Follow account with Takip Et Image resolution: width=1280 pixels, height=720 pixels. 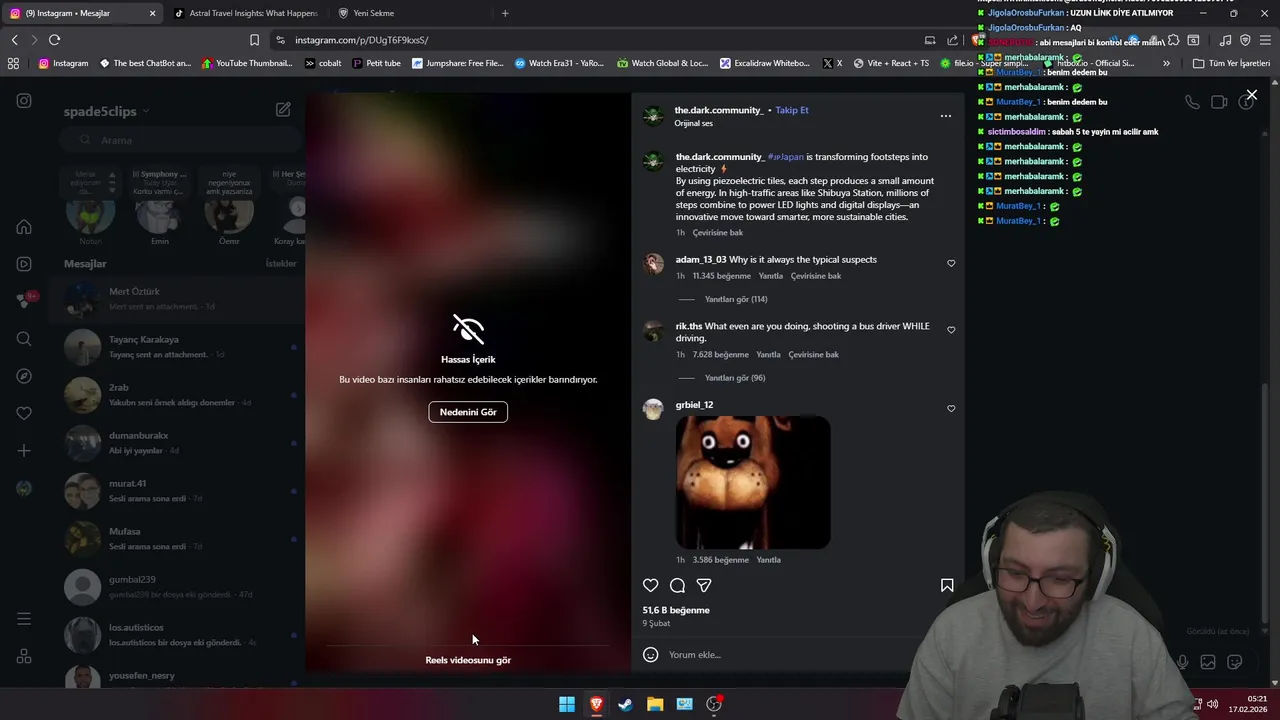tap(792, 110)
